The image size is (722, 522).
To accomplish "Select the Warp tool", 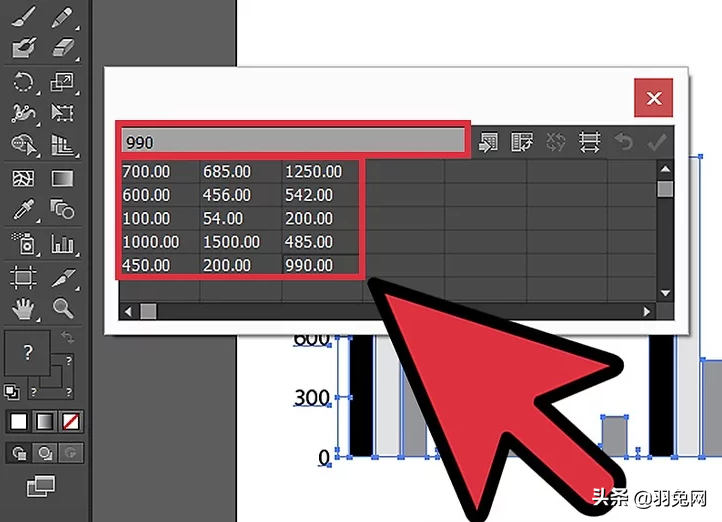I will coord(23,112).
